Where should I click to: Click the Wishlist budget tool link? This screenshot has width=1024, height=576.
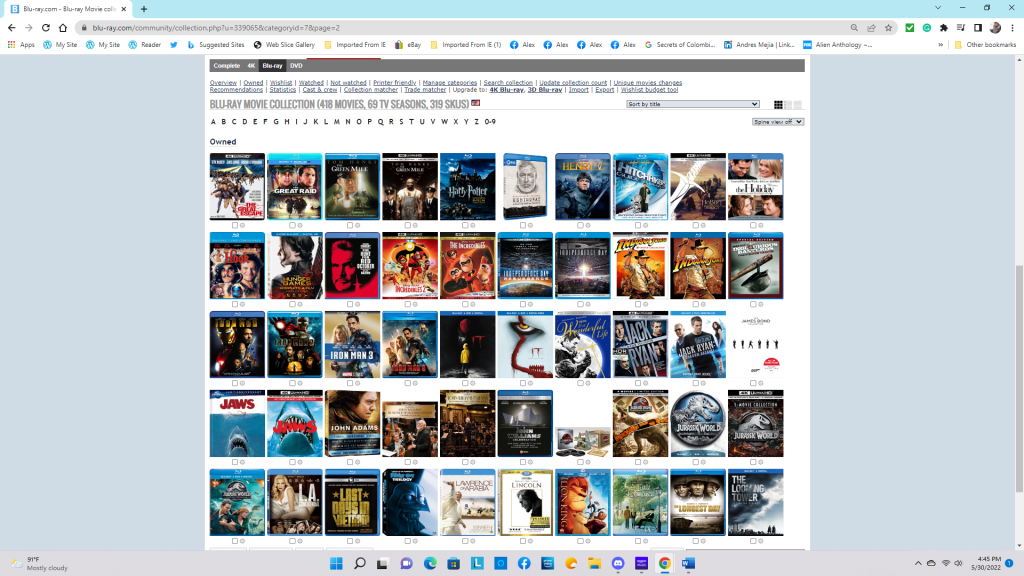point(651,90)
